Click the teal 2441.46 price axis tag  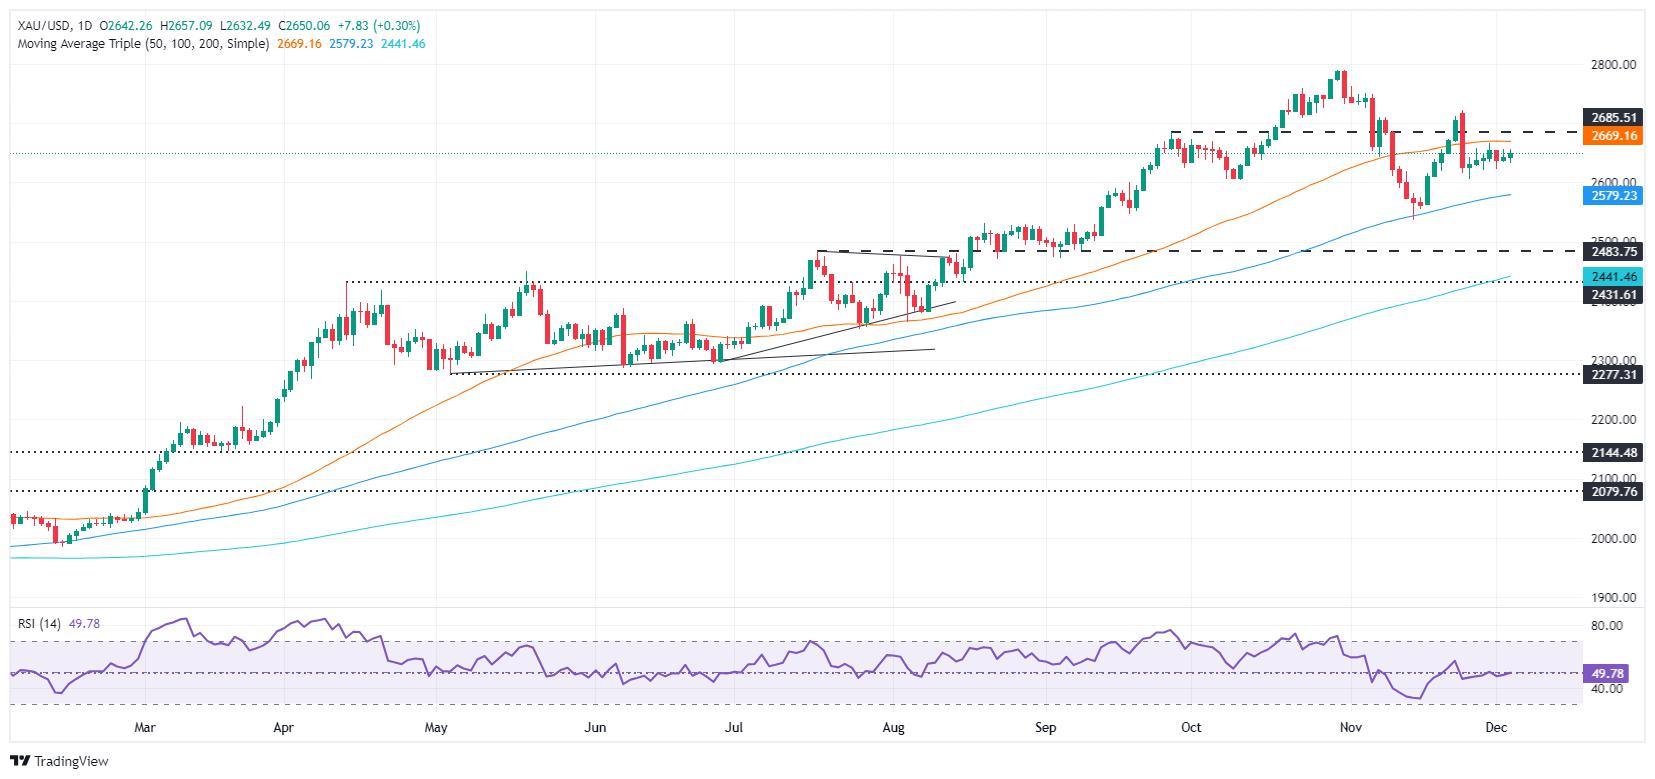[1611, 276]
